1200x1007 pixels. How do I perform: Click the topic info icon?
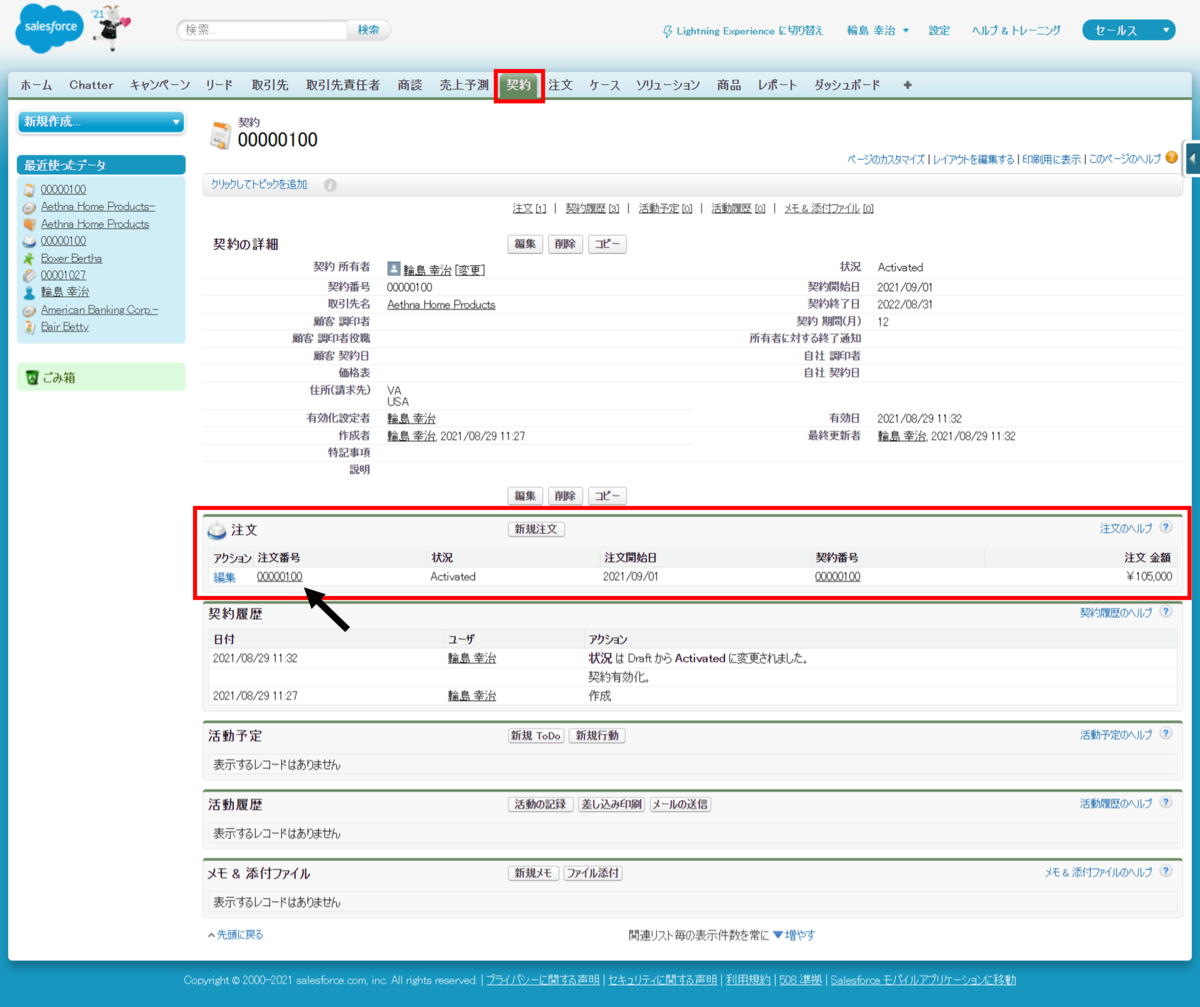point(331,185)
